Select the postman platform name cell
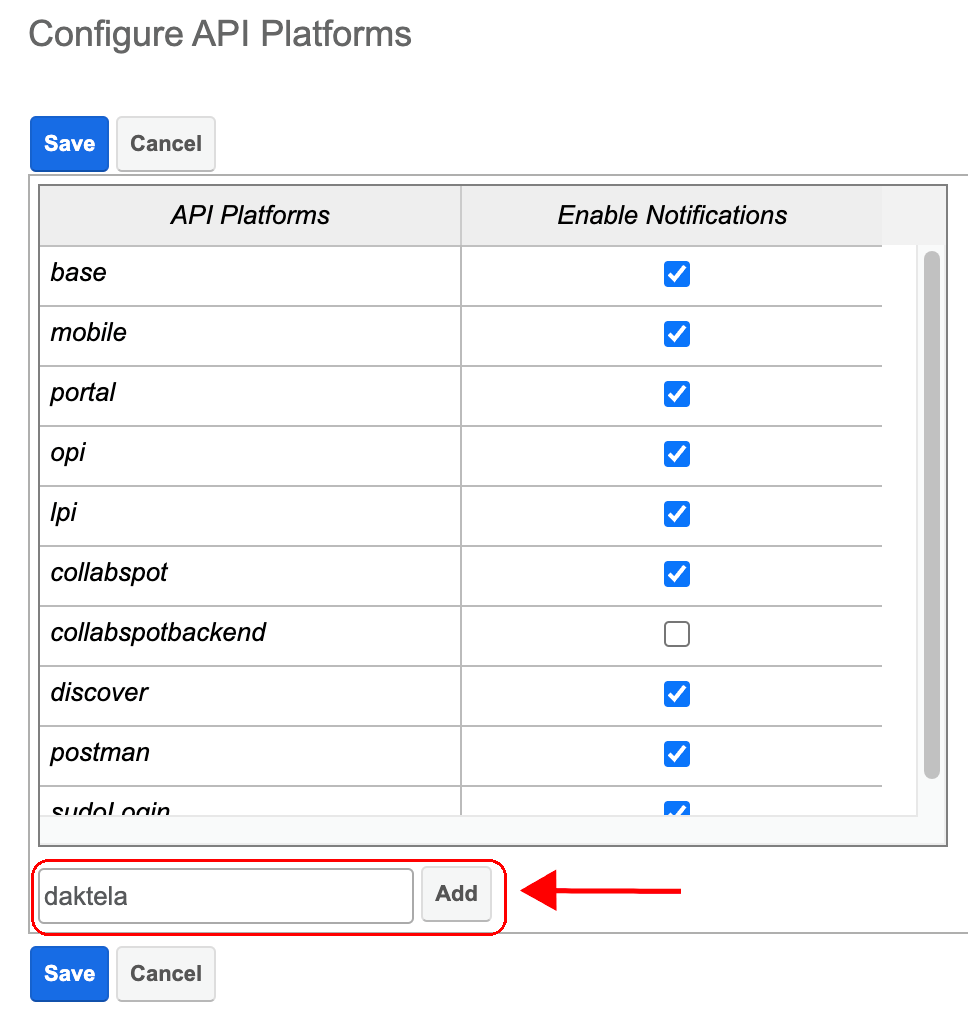This screenshot has height=1034, width=968. (100, 753)
